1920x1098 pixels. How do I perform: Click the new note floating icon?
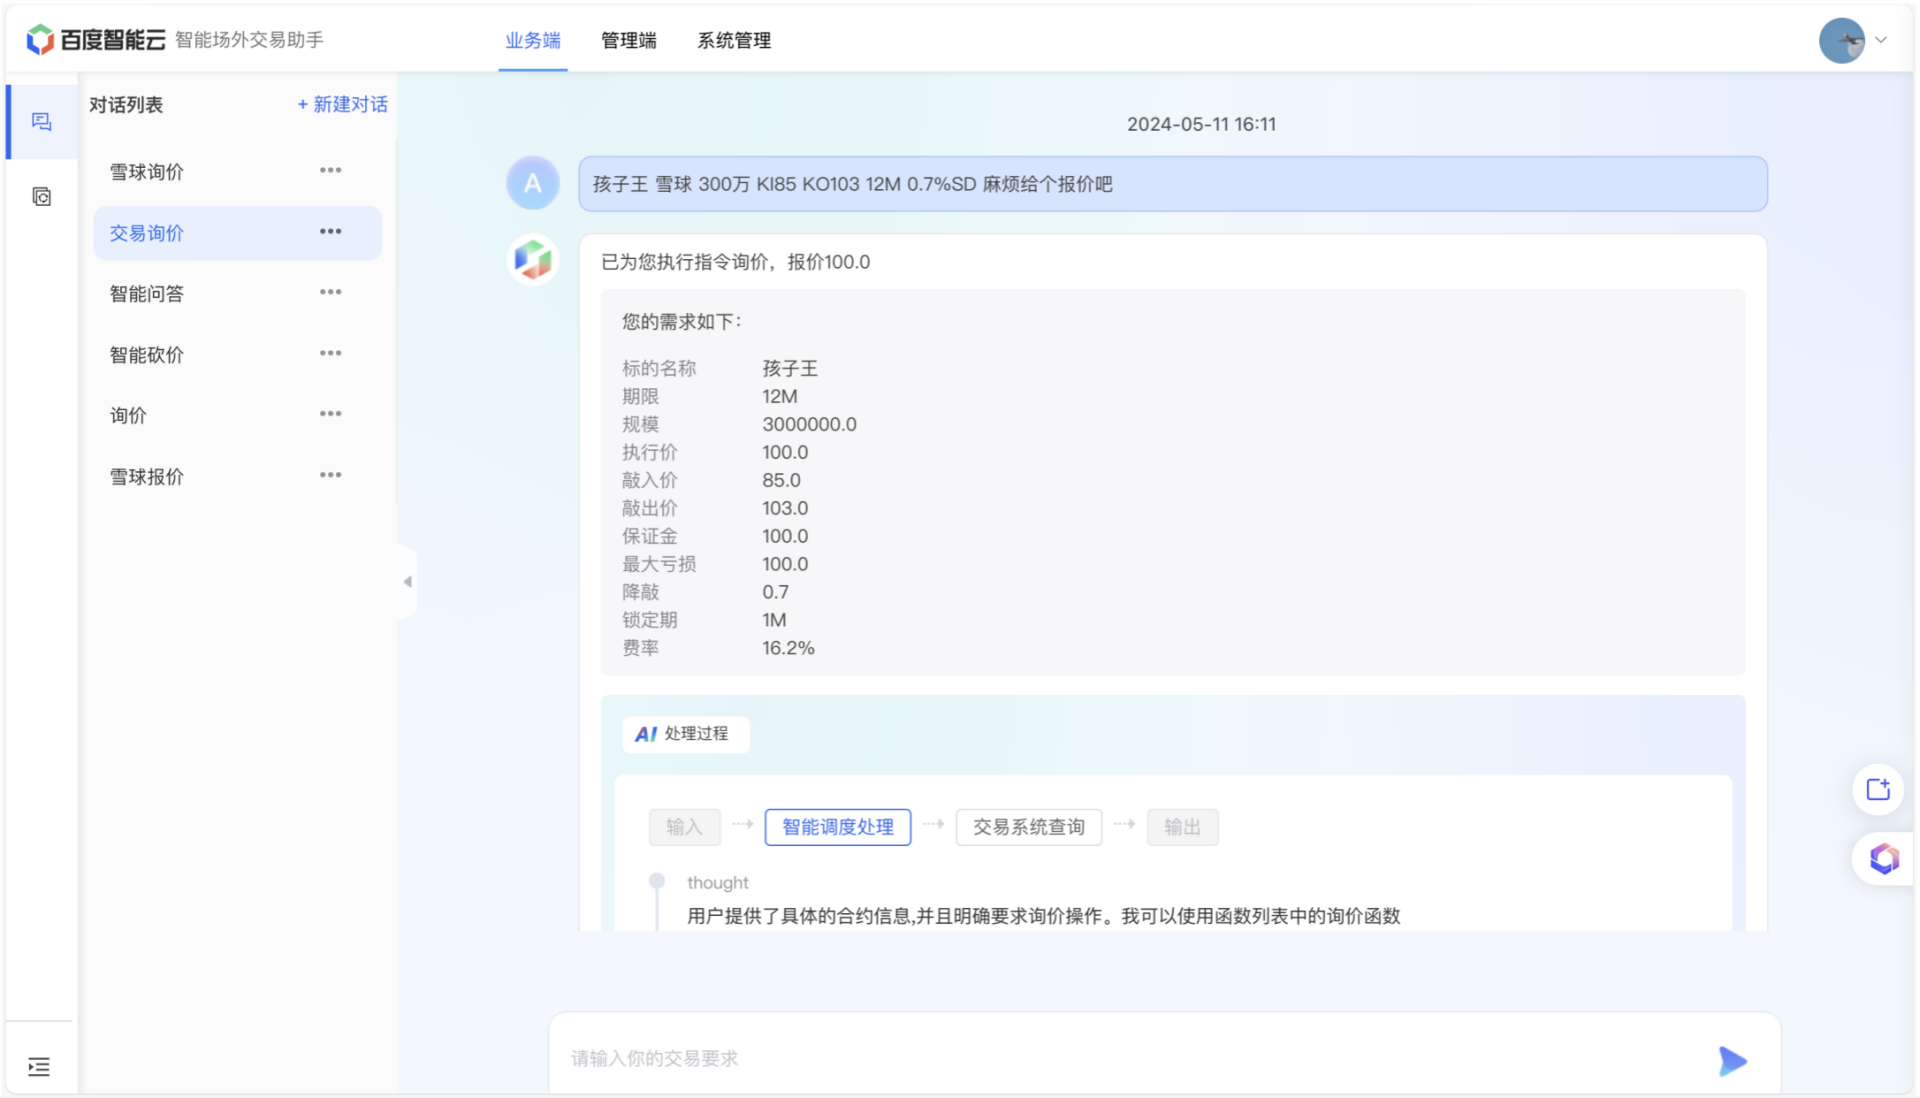[x=1878, y=790]
